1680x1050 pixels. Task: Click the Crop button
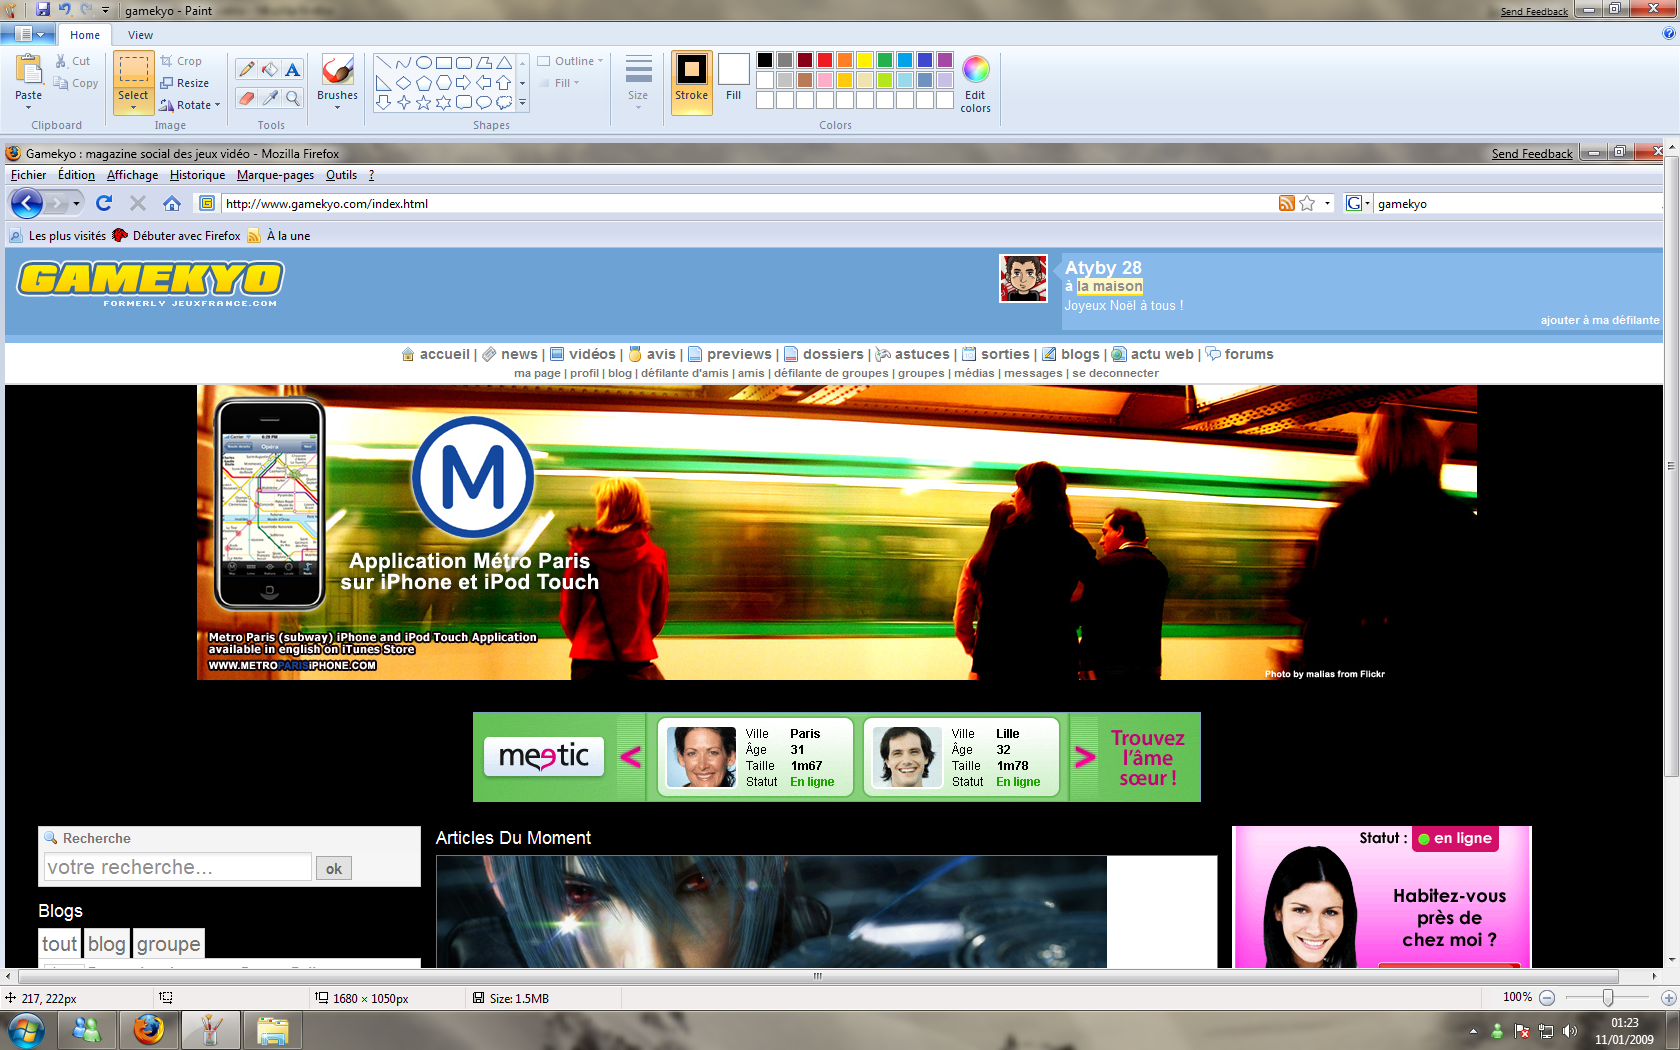click(x=181, y=61)
